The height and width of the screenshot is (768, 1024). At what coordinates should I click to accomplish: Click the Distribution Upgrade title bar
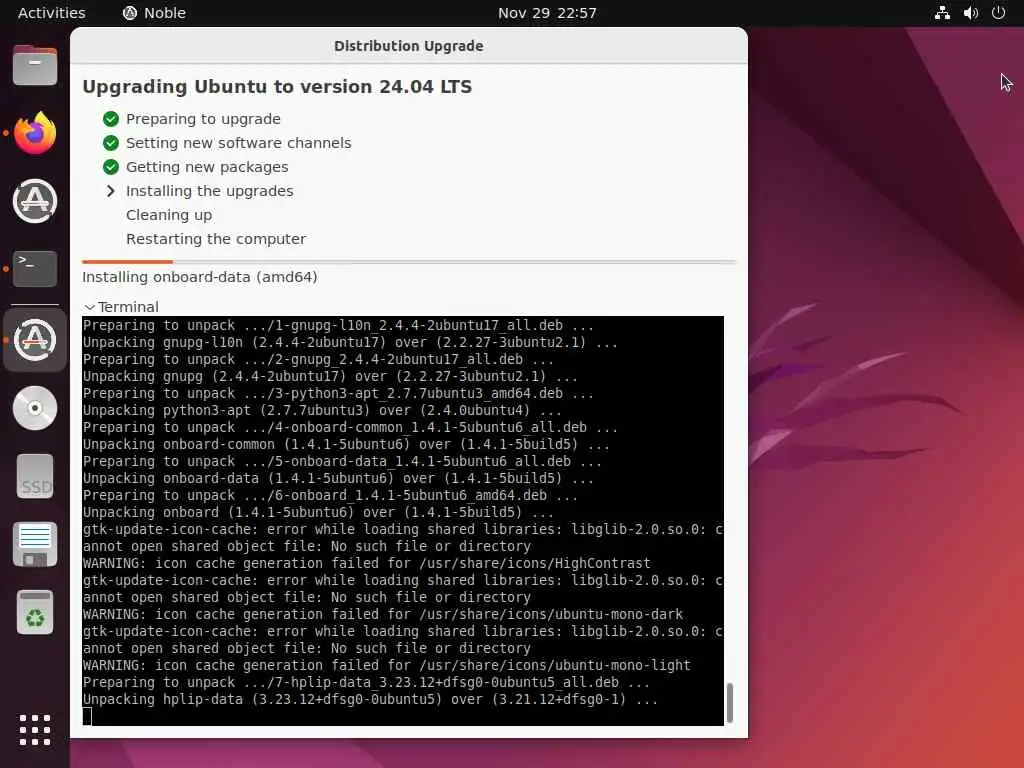[x=409, y=46]
